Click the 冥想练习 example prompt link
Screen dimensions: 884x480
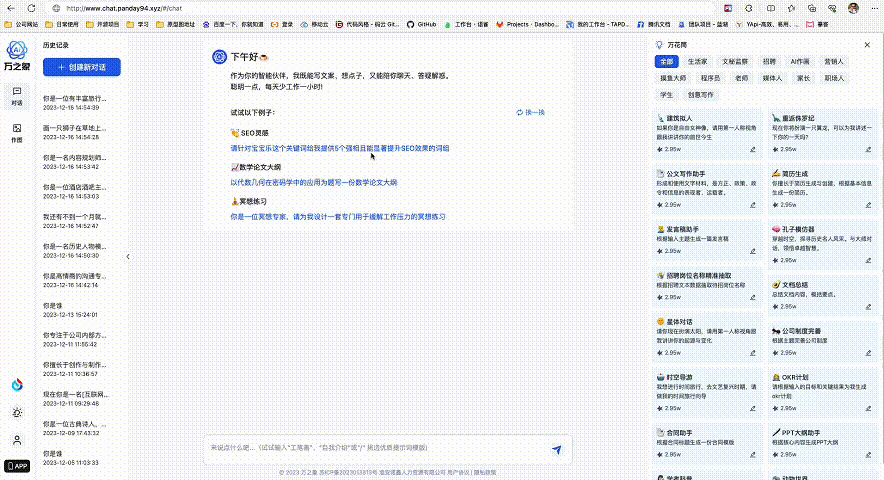pos(337,216)
